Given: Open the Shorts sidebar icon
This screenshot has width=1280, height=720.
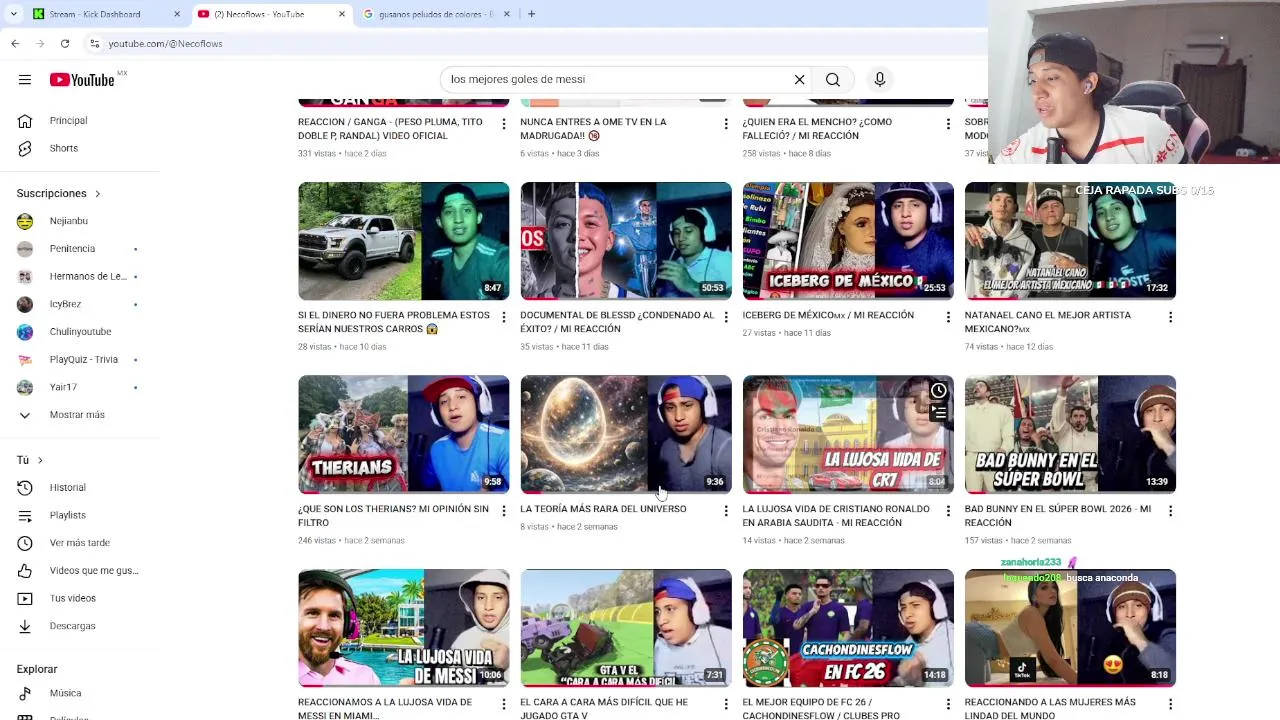Looking at the screenshot, I should click(x=25, y=148).
